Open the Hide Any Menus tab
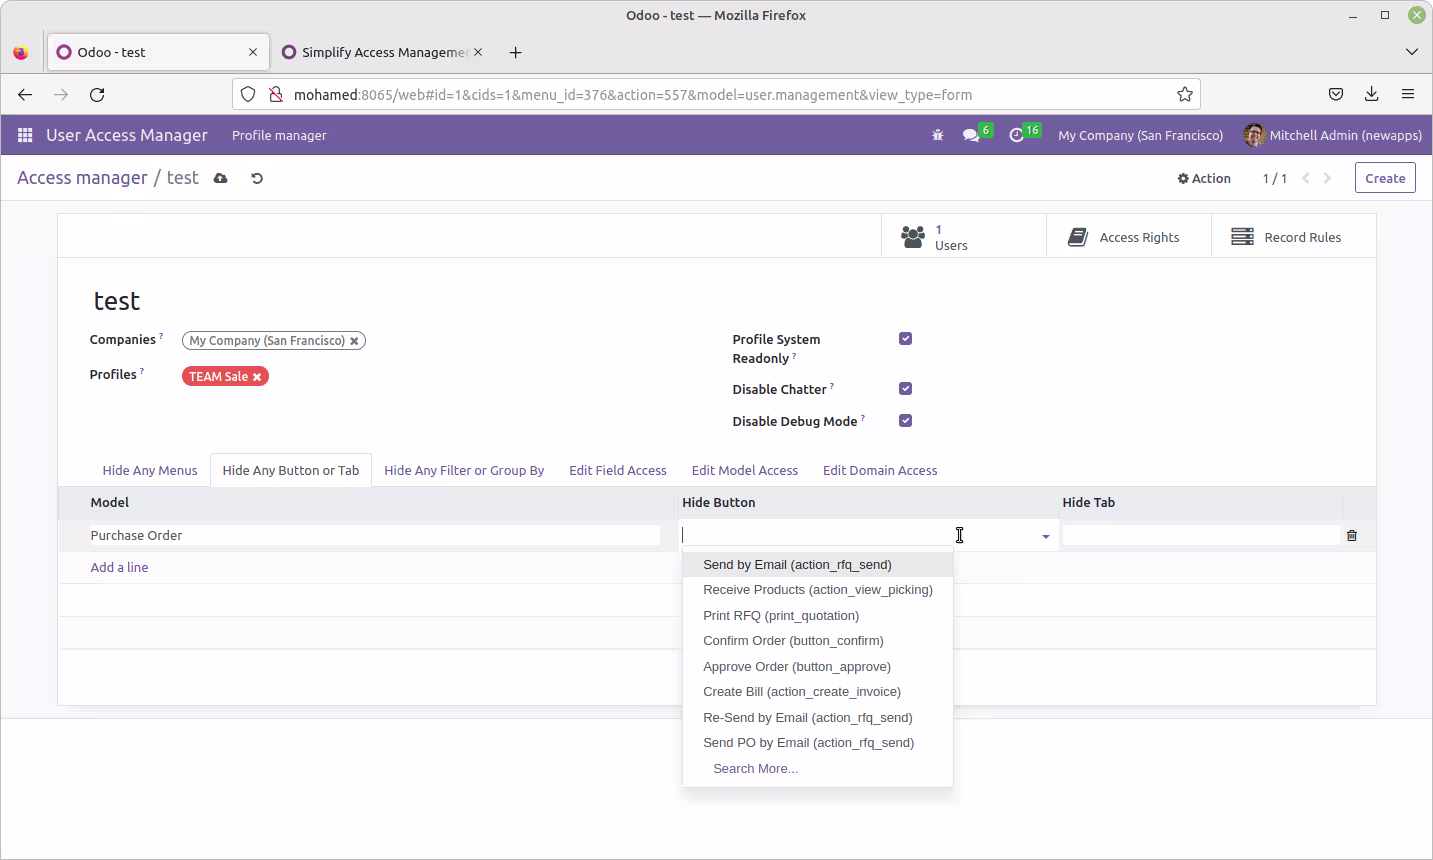This screenshot has width=1433, height=860. pos(150,470)
